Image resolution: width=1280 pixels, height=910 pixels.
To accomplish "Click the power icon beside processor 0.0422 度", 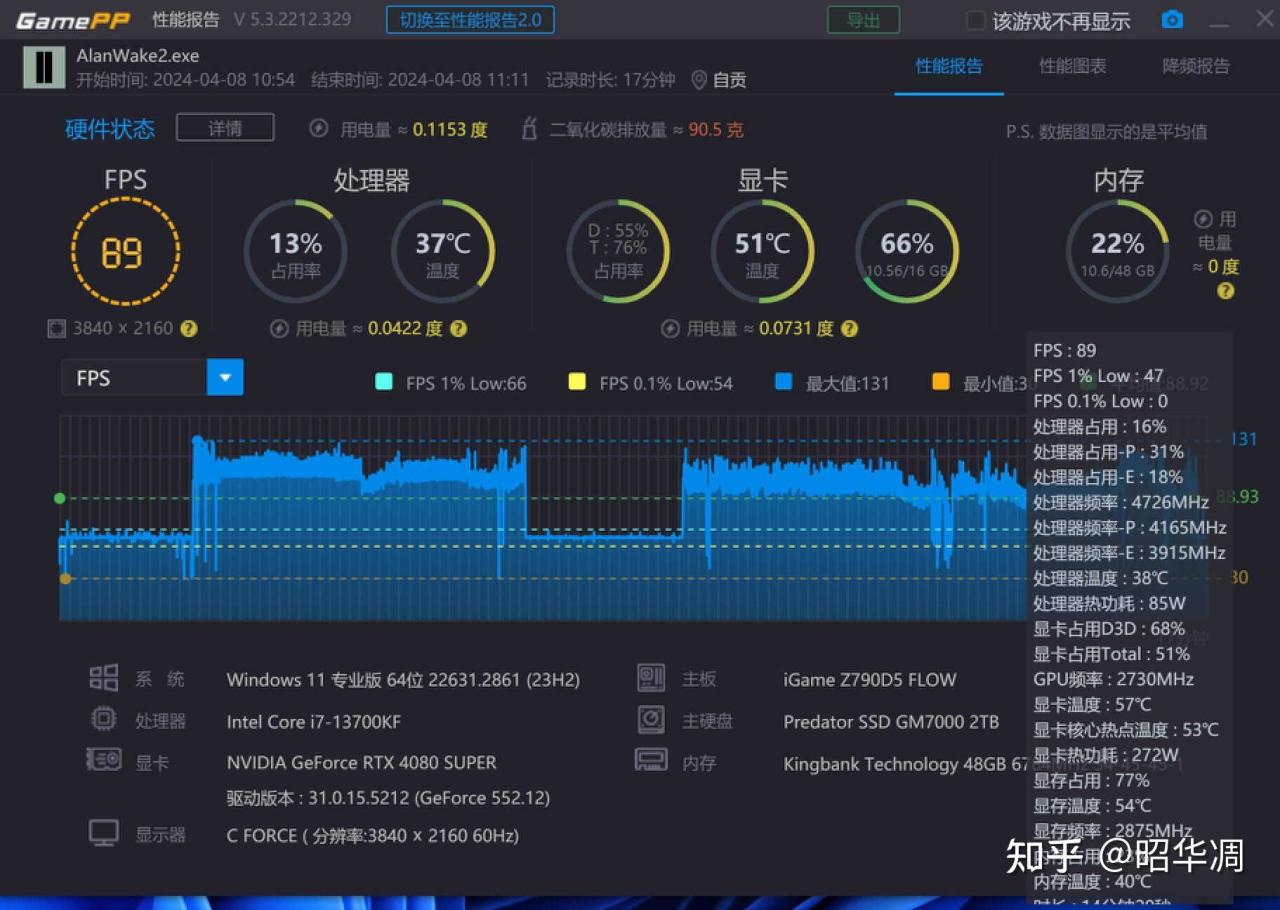I will click(x=279, y=328).
